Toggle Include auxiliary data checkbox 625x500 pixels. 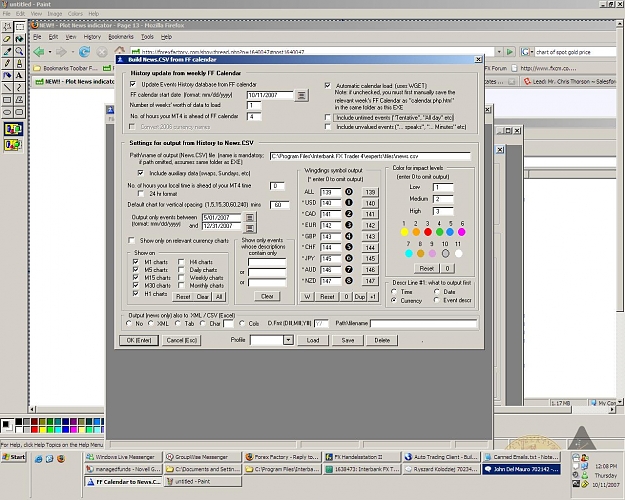coord(141,173)
